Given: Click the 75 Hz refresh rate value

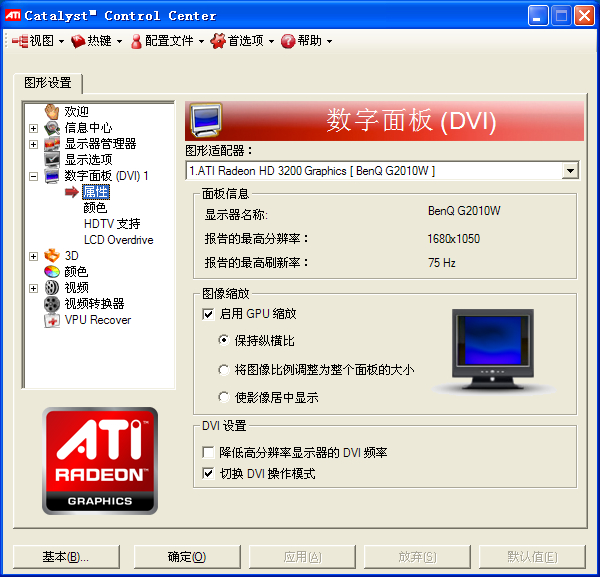Looking at the screenshot, I should tap(442, 263).
